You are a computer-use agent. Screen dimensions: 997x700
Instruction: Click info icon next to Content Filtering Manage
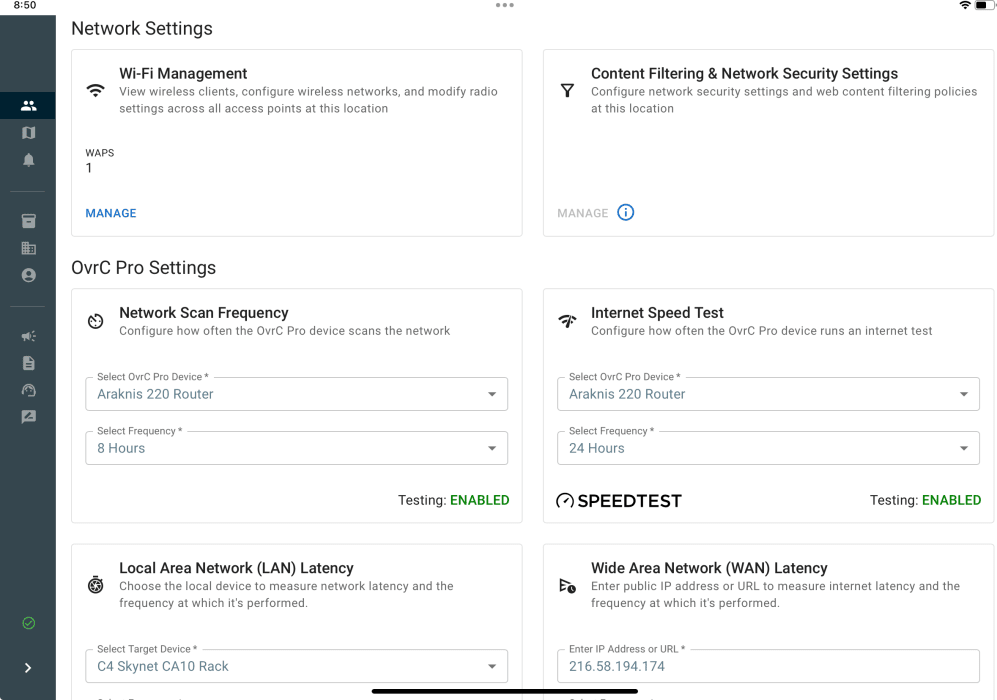pos(625,213)
